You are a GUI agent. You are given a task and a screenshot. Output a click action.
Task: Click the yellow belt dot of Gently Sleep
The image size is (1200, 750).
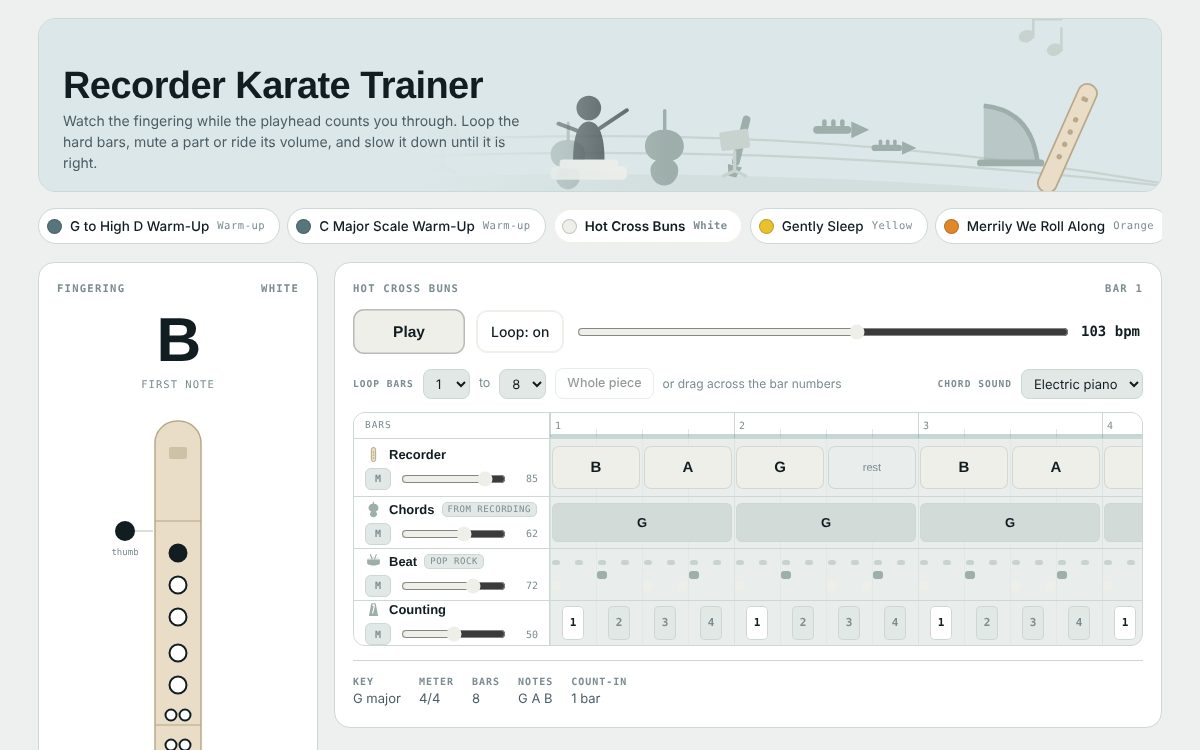767,226
